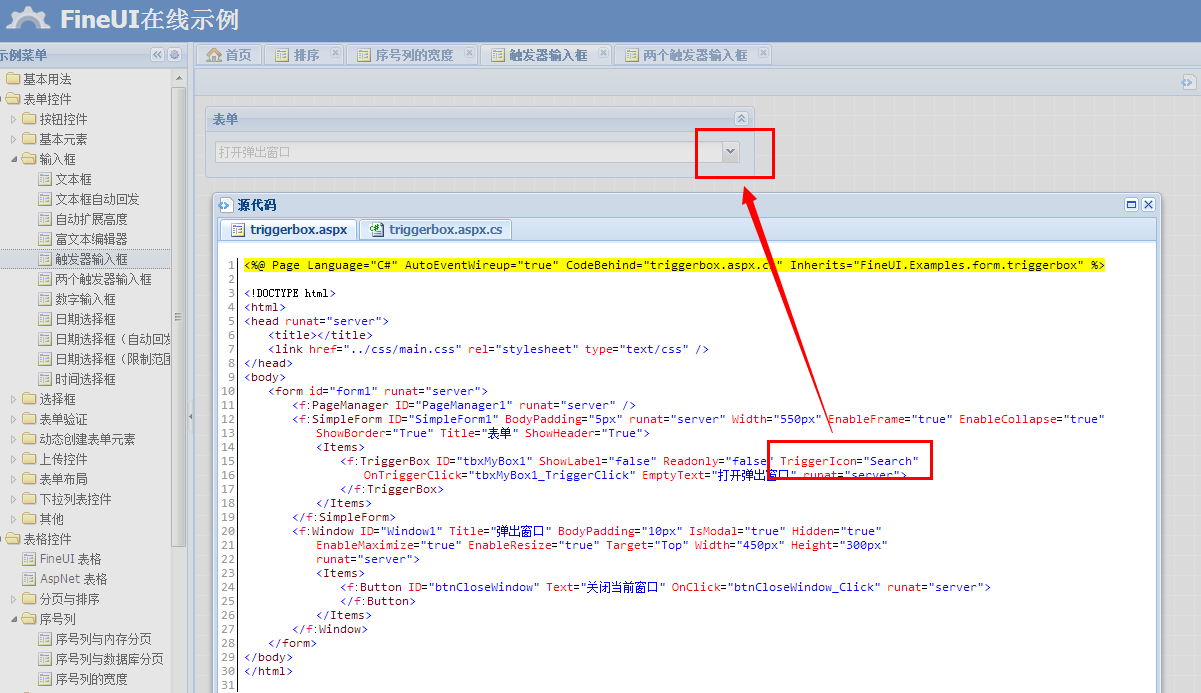Click the 源代码 window title text
The width and height of the screenshot is (1201, 693).
[x=257, y=205]
